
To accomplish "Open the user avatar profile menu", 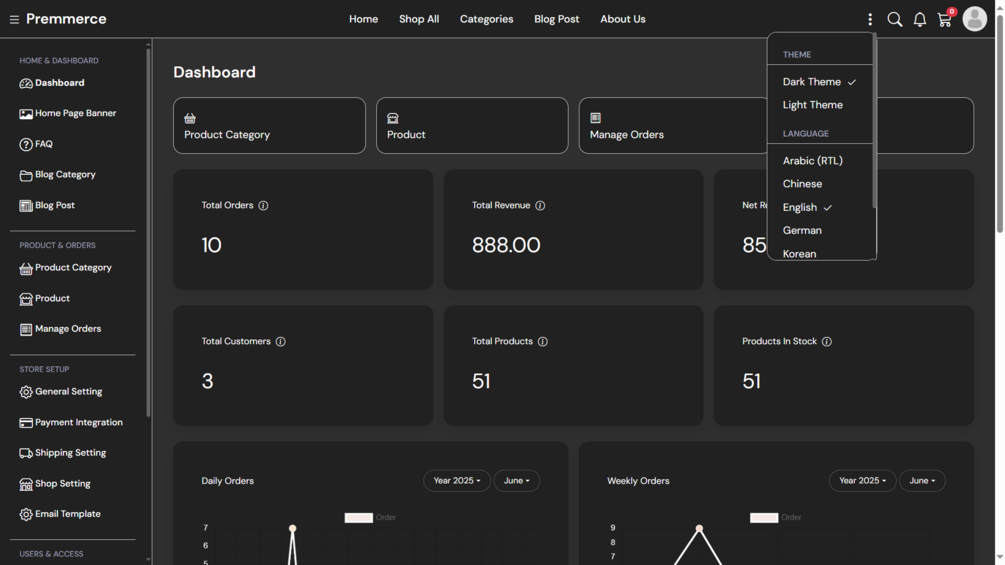I will click(x=974, y=19).
